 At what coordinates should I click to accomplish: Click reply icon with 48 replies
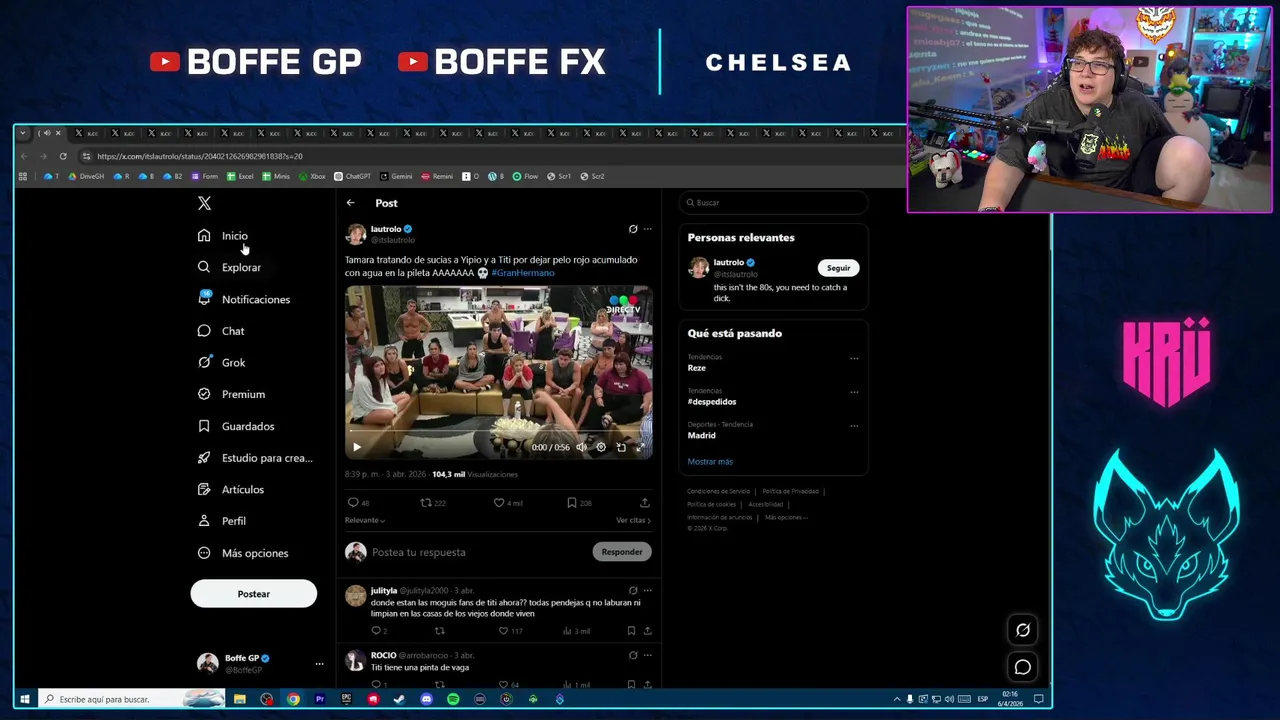coord(358,503)
